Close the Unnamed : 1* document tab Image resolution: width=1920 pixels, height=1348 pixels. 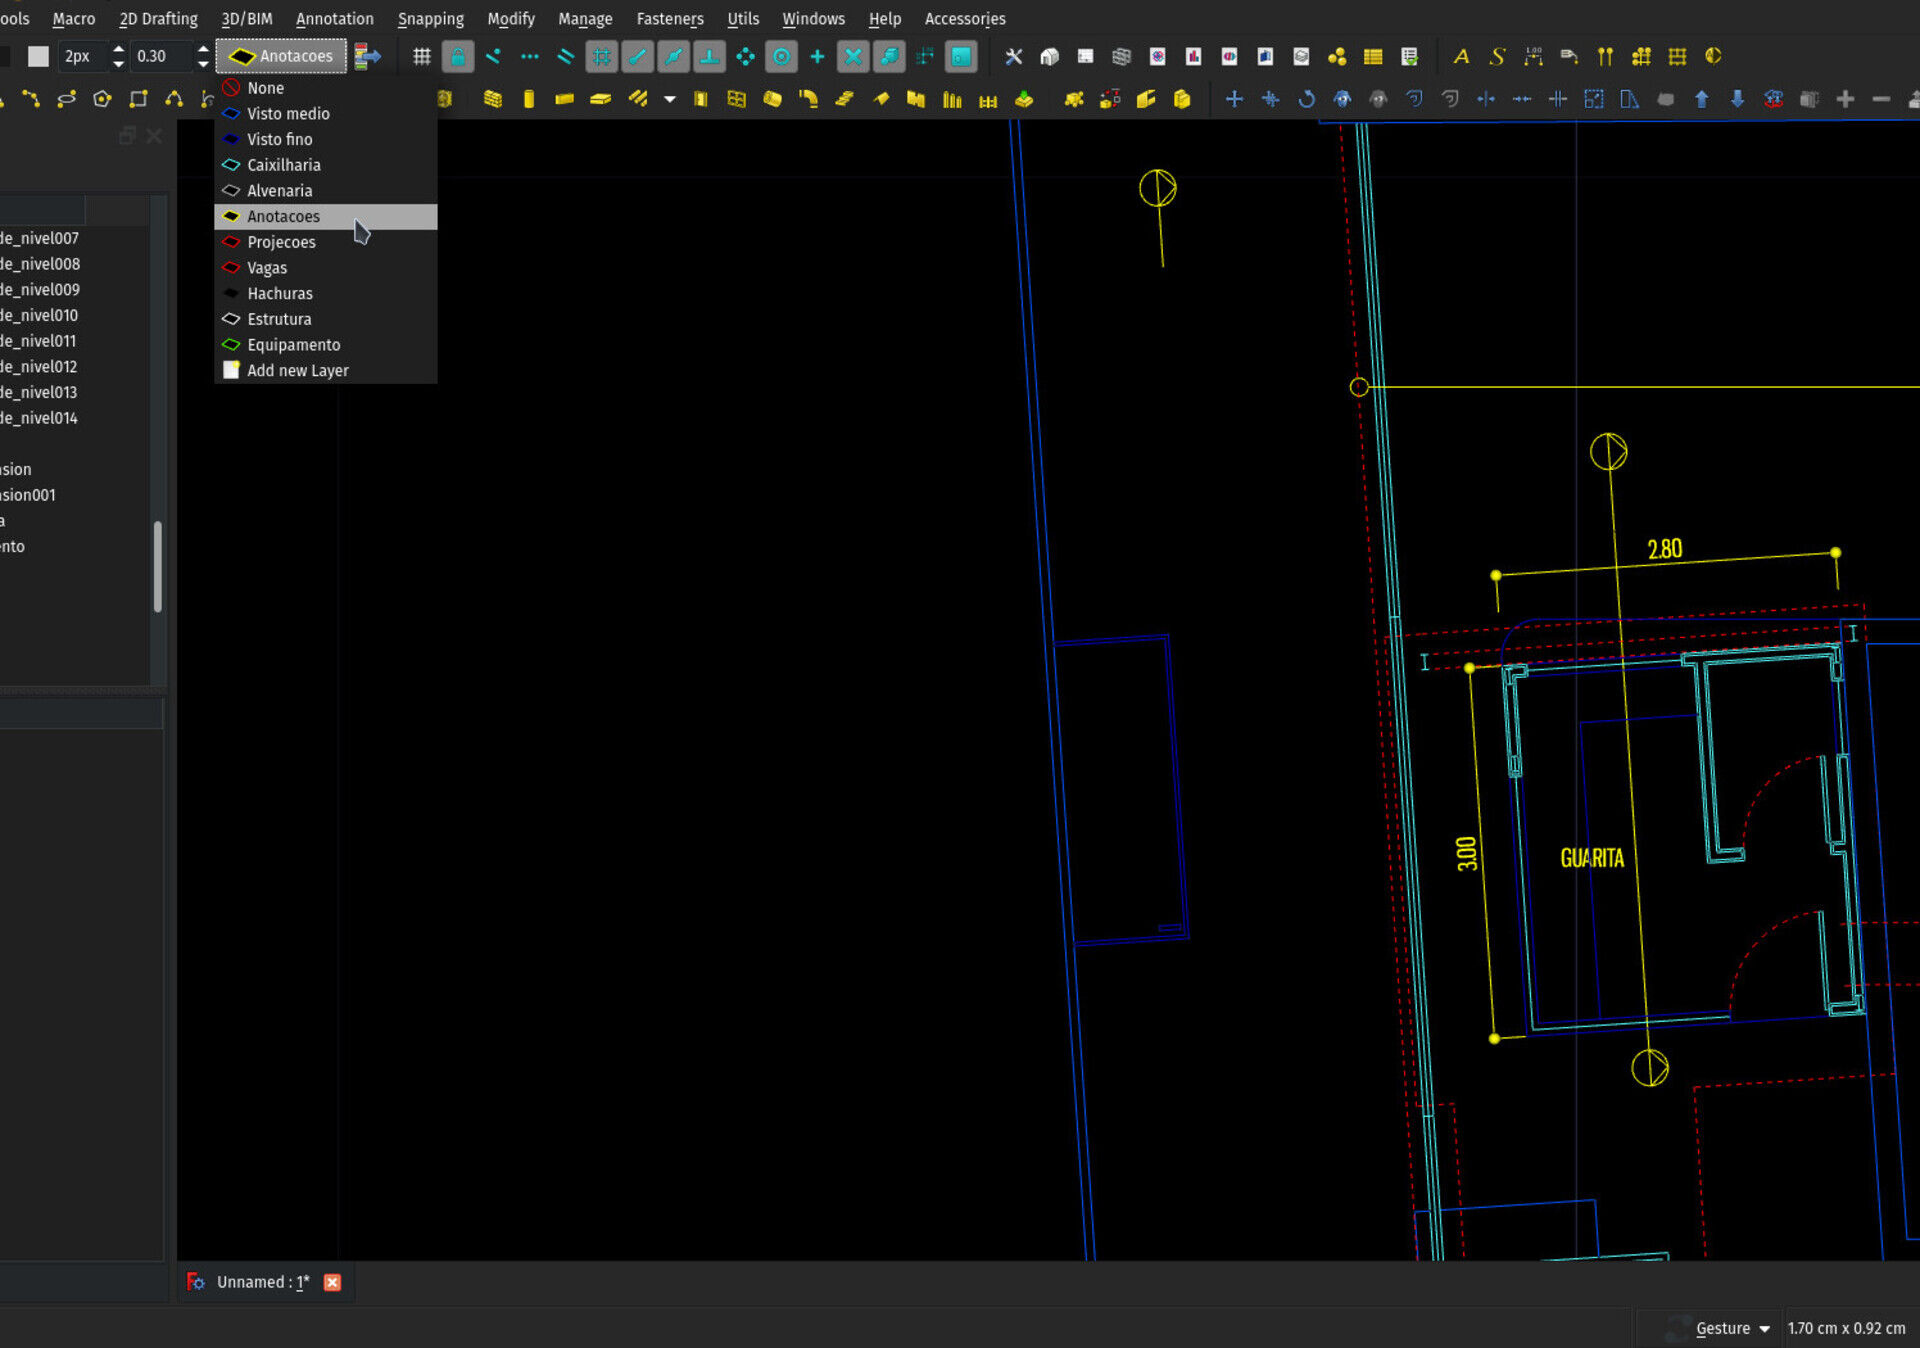(333, 1283)
